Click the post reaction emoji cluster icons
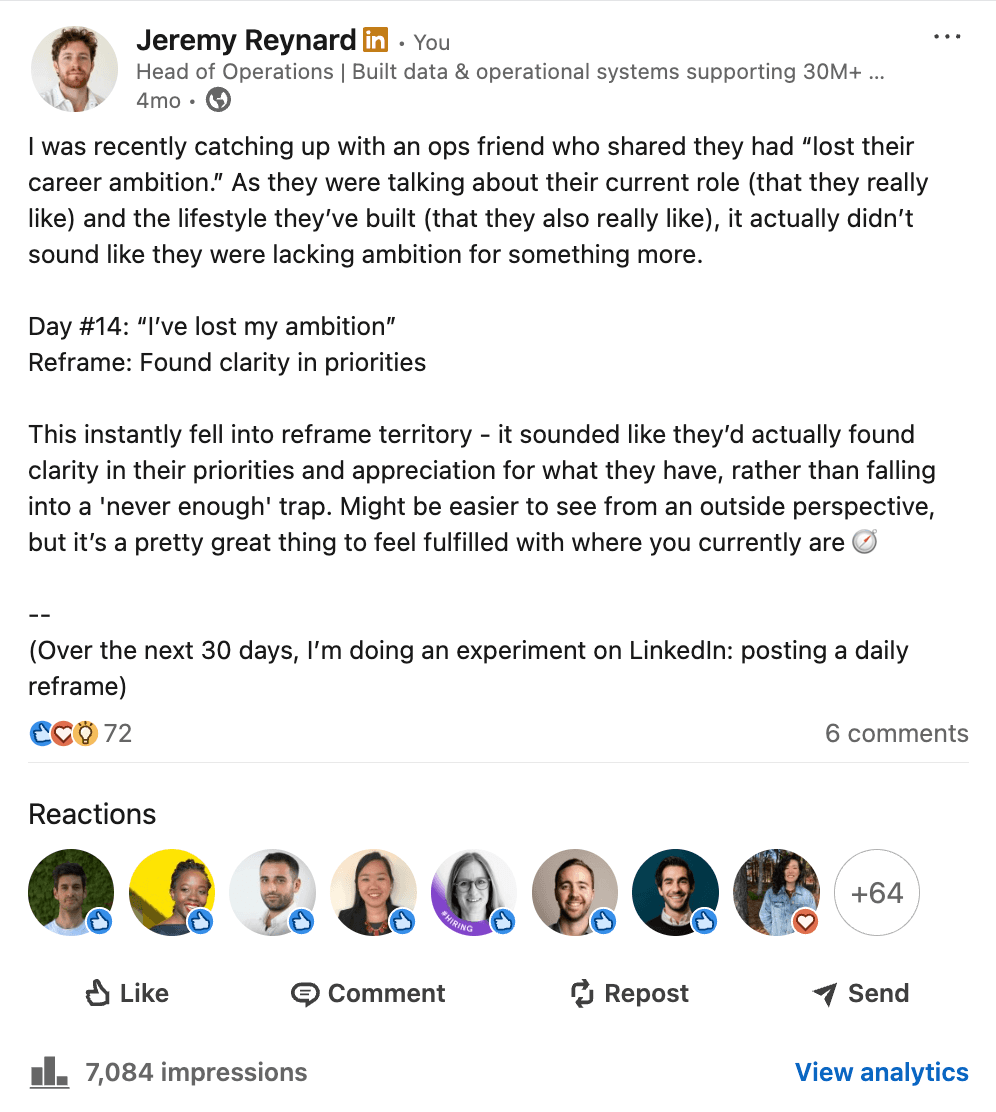The image size is (996, 1112). (x=63, y=734)
